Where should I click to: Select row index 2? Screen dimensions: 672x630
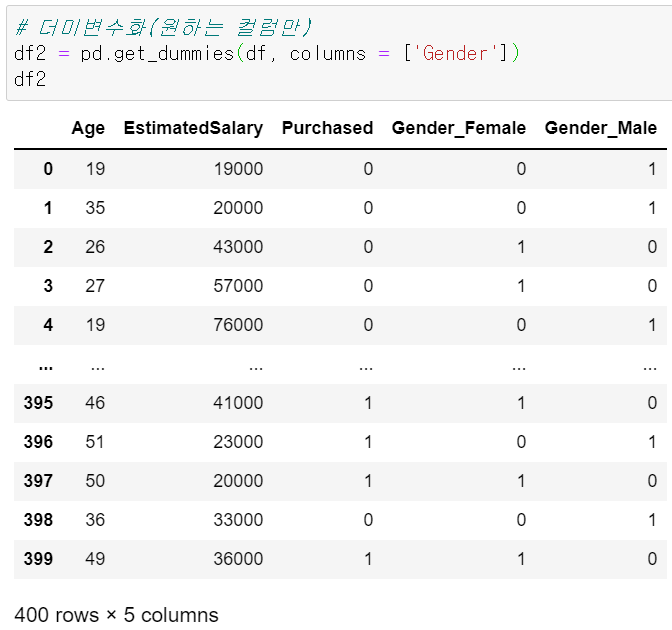coord(48,247)
